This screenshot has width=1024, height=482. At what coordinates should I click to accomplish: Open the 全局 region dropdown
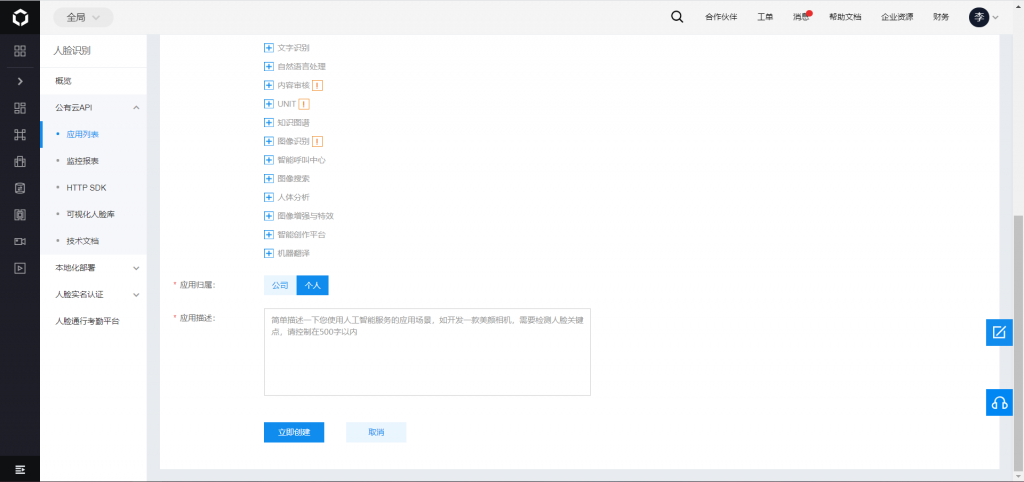83,18
